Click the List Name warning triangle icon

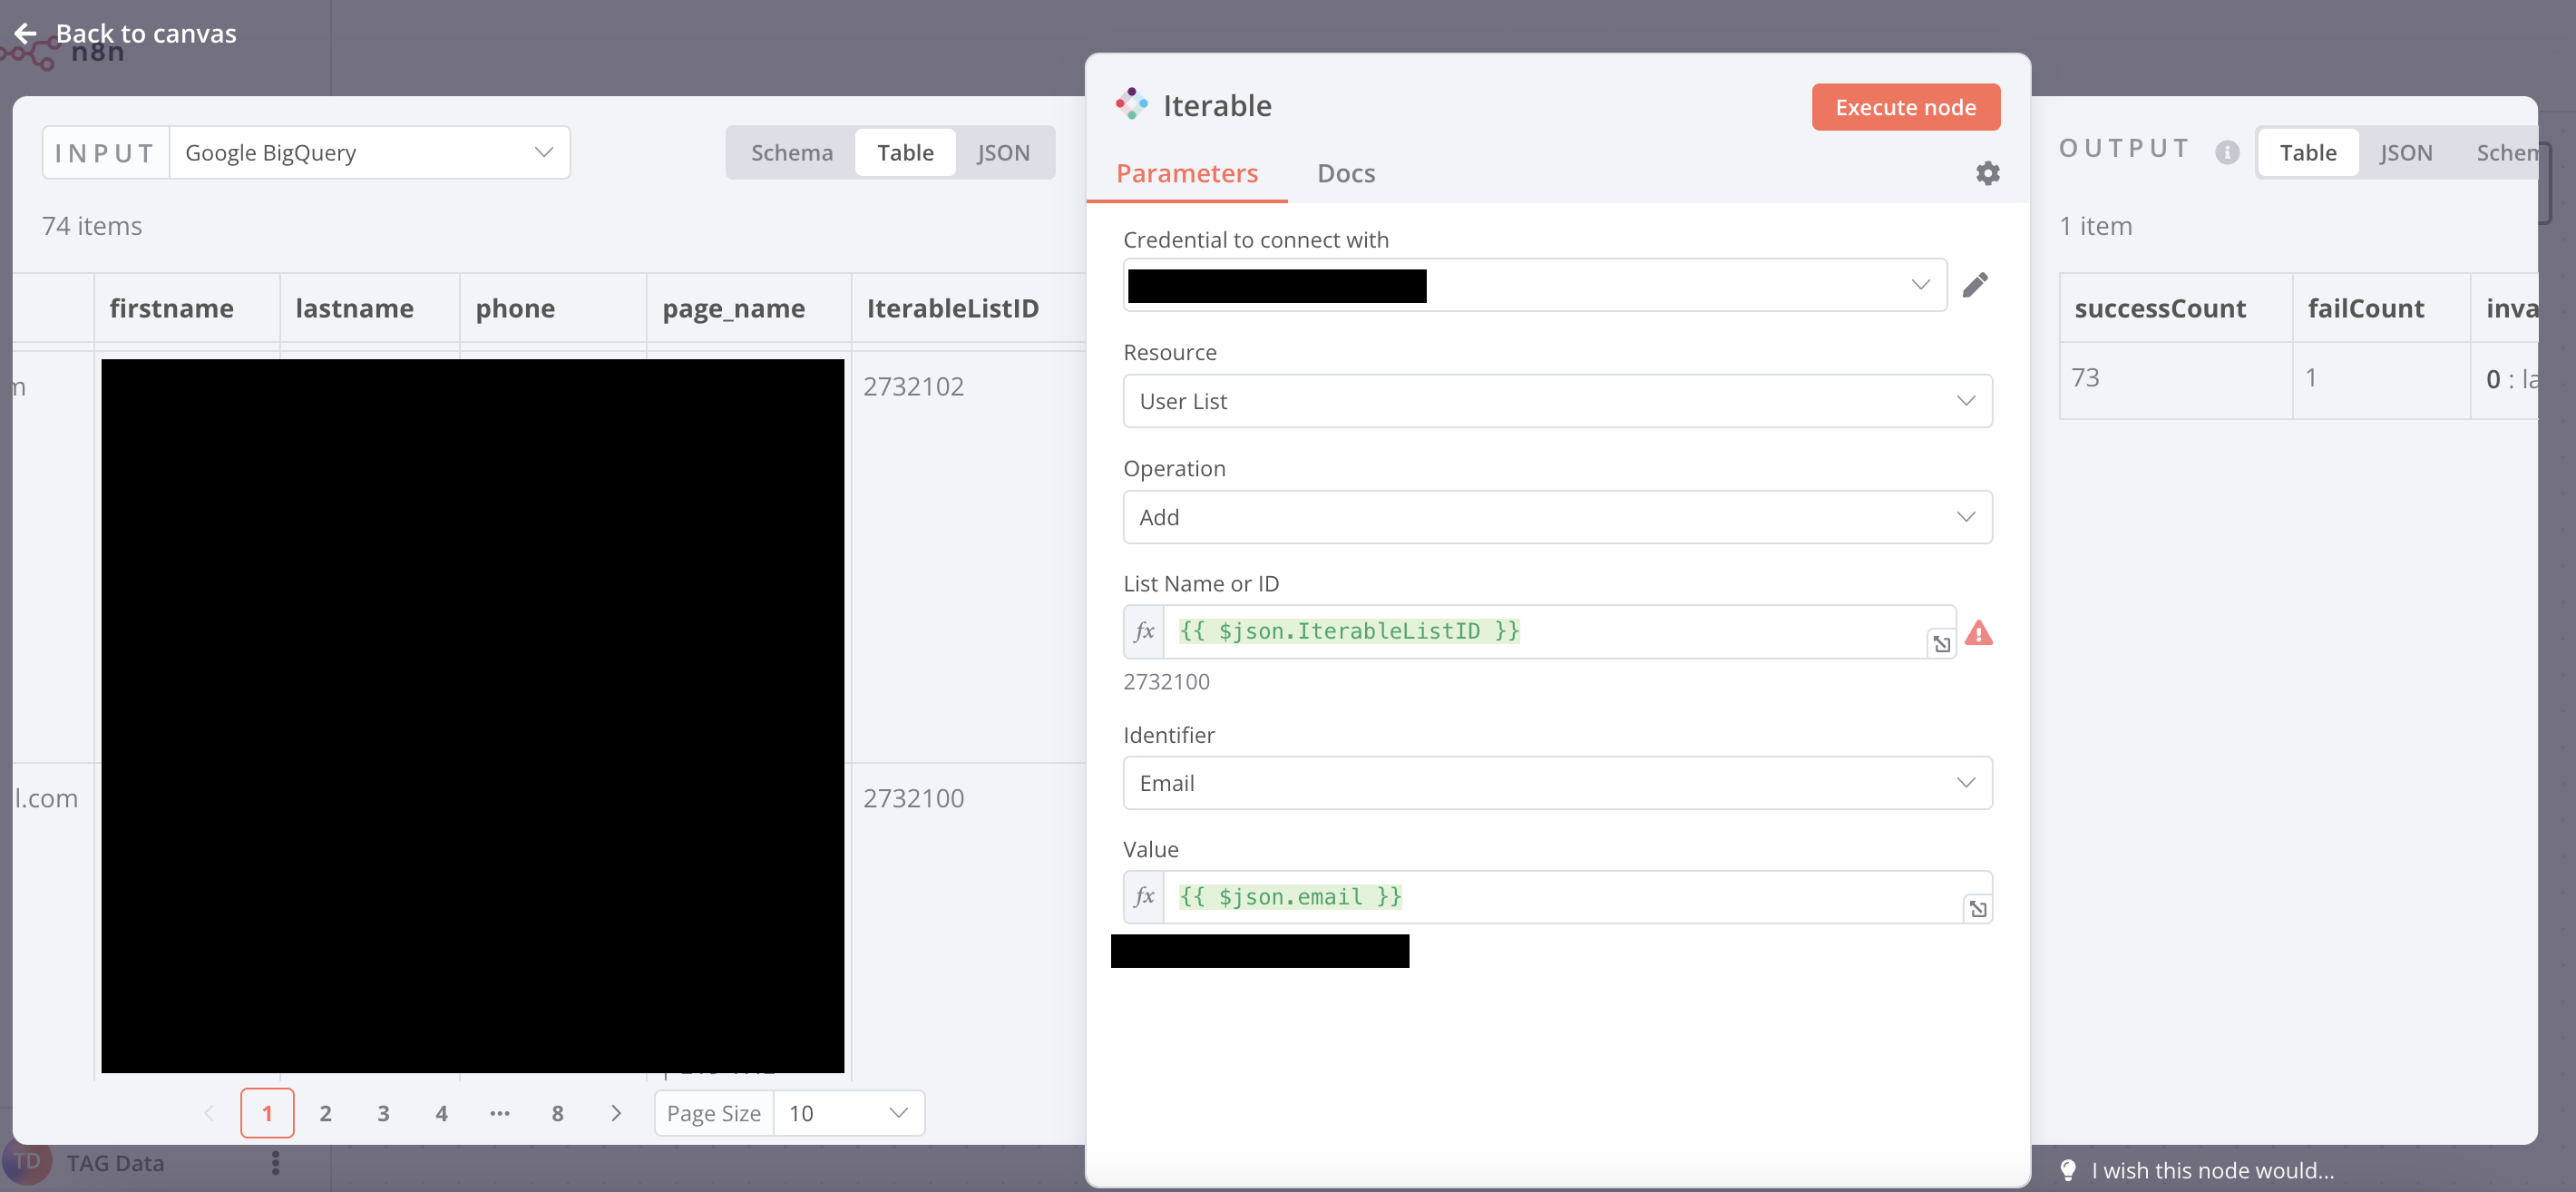(x=1978, y=633)
